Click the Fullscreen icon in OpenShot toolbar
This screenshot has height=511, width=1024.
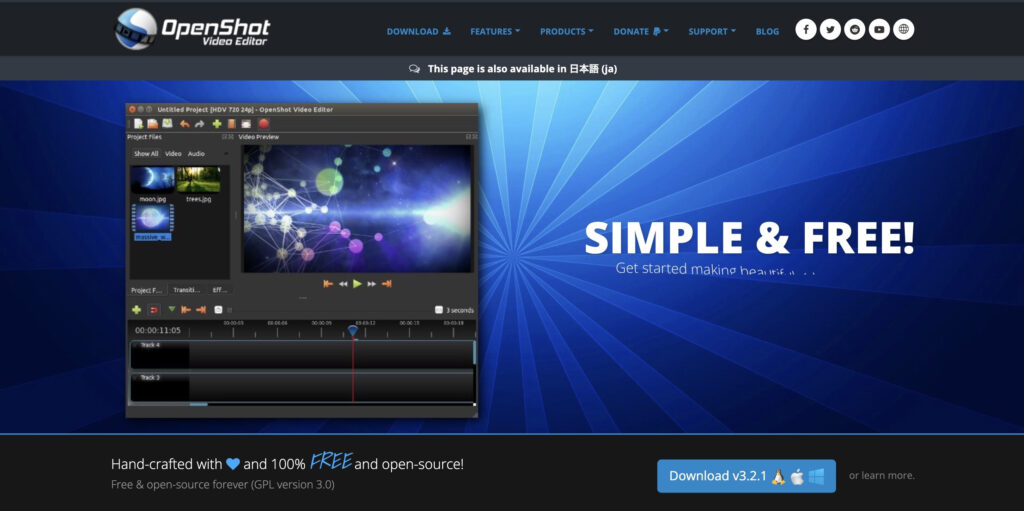pyautogui.click(x=246, y=124)
